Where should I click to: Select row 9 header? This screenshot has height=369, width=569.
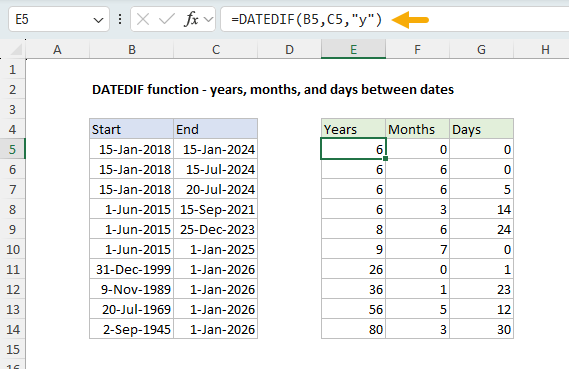pos(13,229)
